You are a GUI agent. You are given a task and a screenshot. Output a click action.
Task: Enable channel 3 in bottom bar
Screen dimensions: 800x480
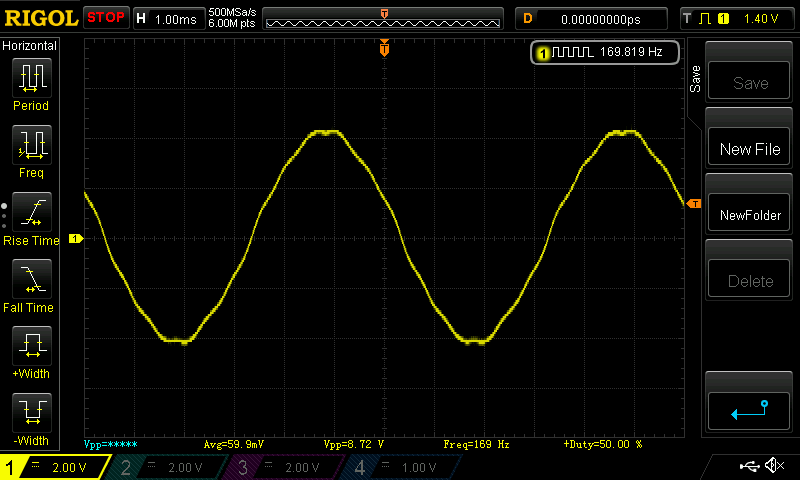click(x=287, y=467)
